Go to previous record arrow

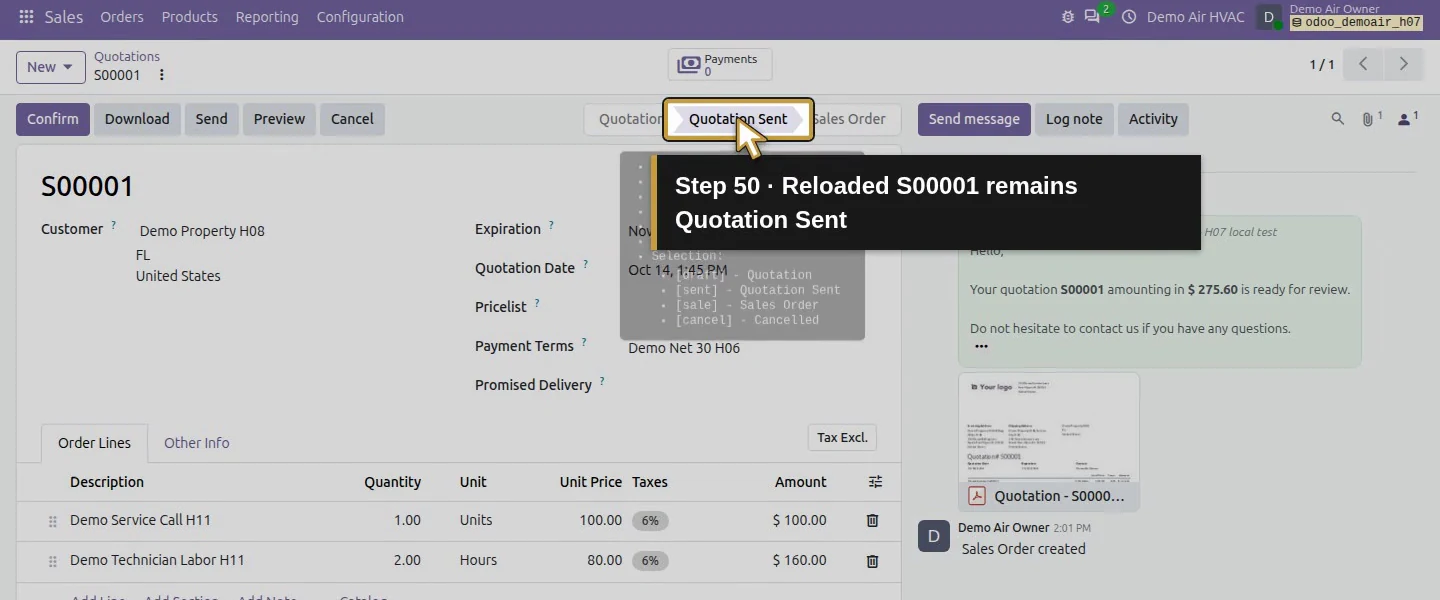[1363, 64]
